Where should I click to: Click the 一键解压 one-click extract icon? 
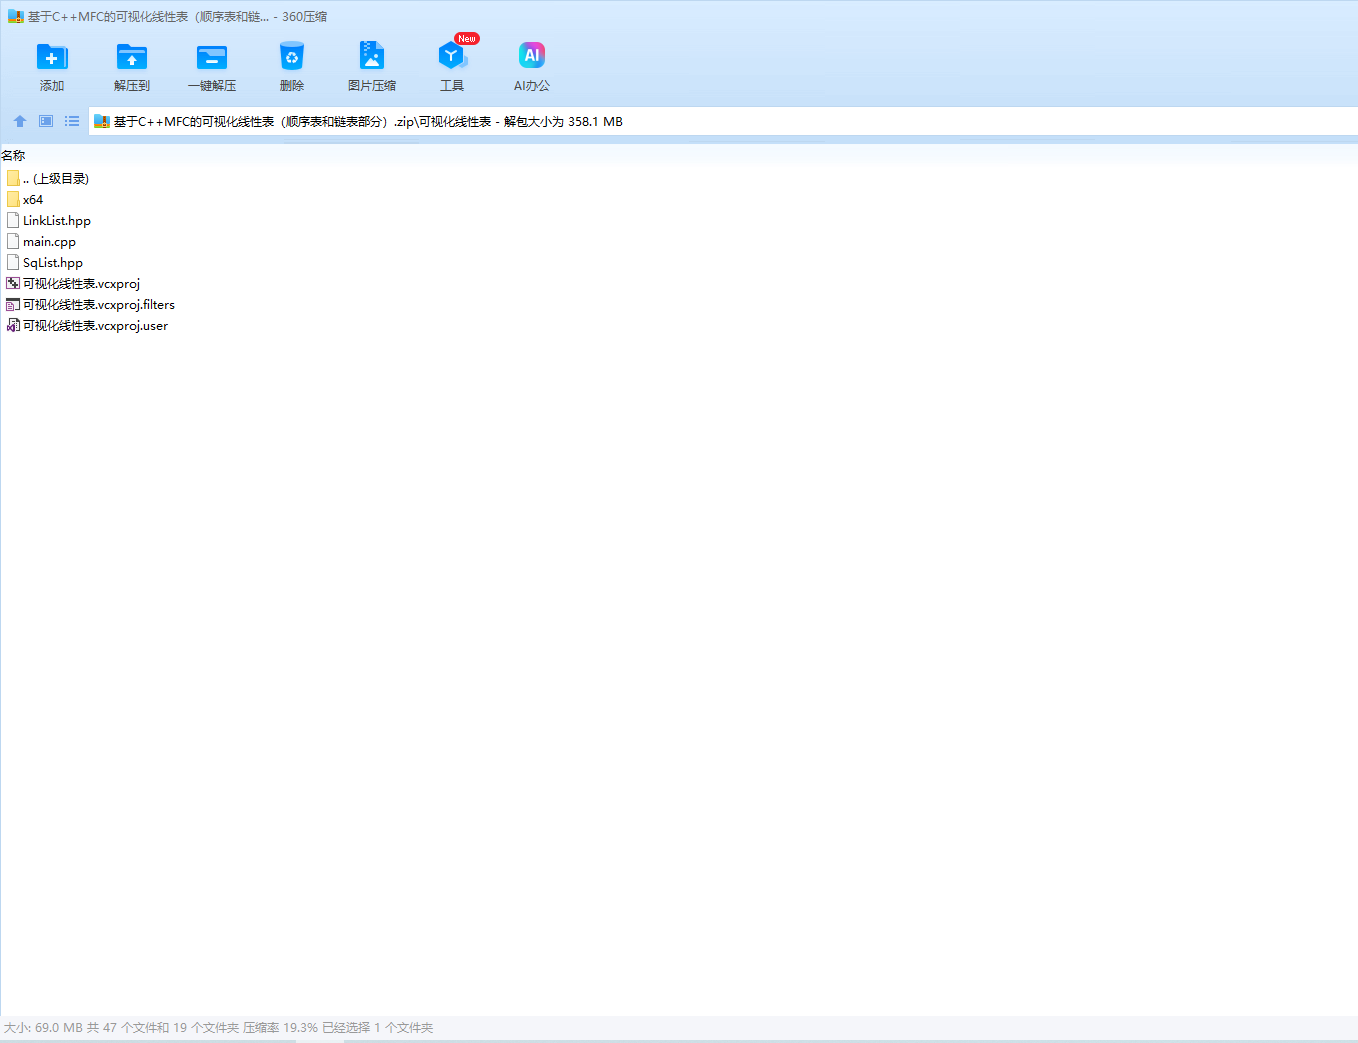click(x=212, y=57)
